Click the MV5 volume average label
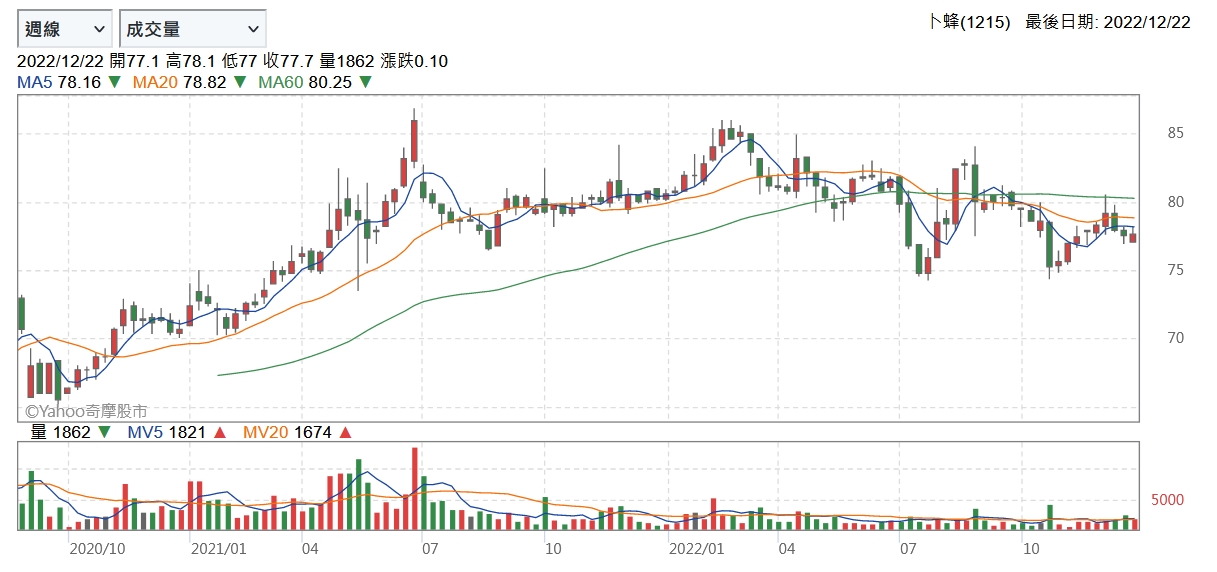 145,433
